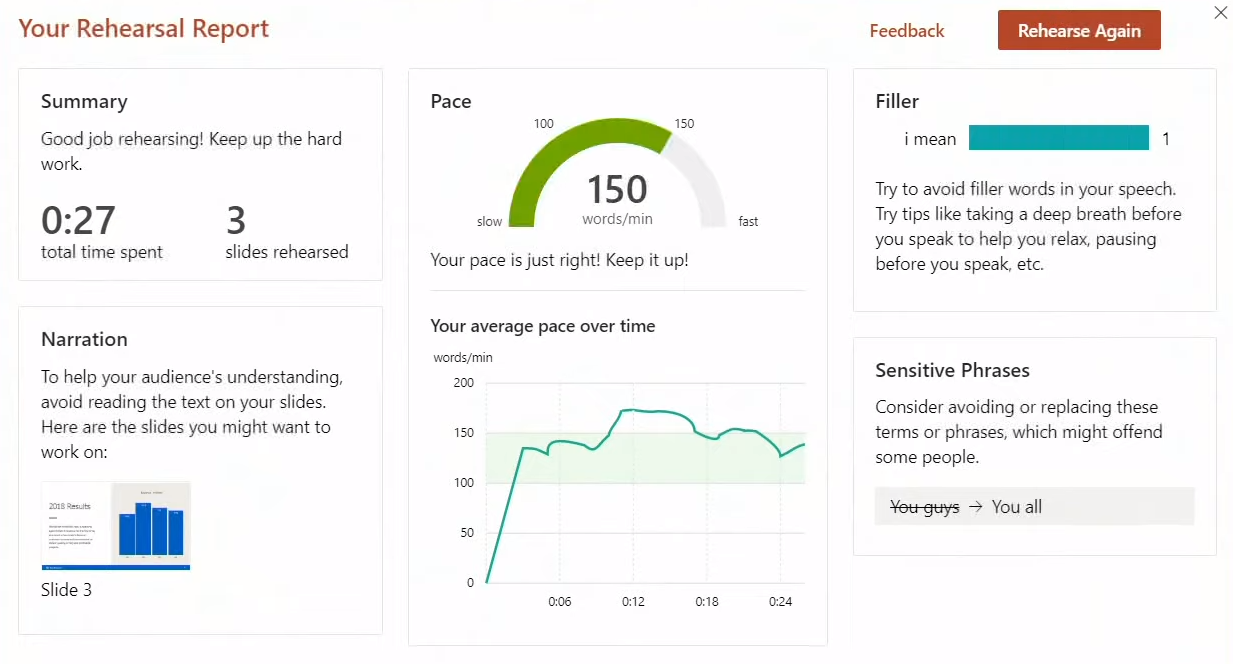Select the 'You guys → You all' suggestion
1233x664 pixels.
point(1033,507)
